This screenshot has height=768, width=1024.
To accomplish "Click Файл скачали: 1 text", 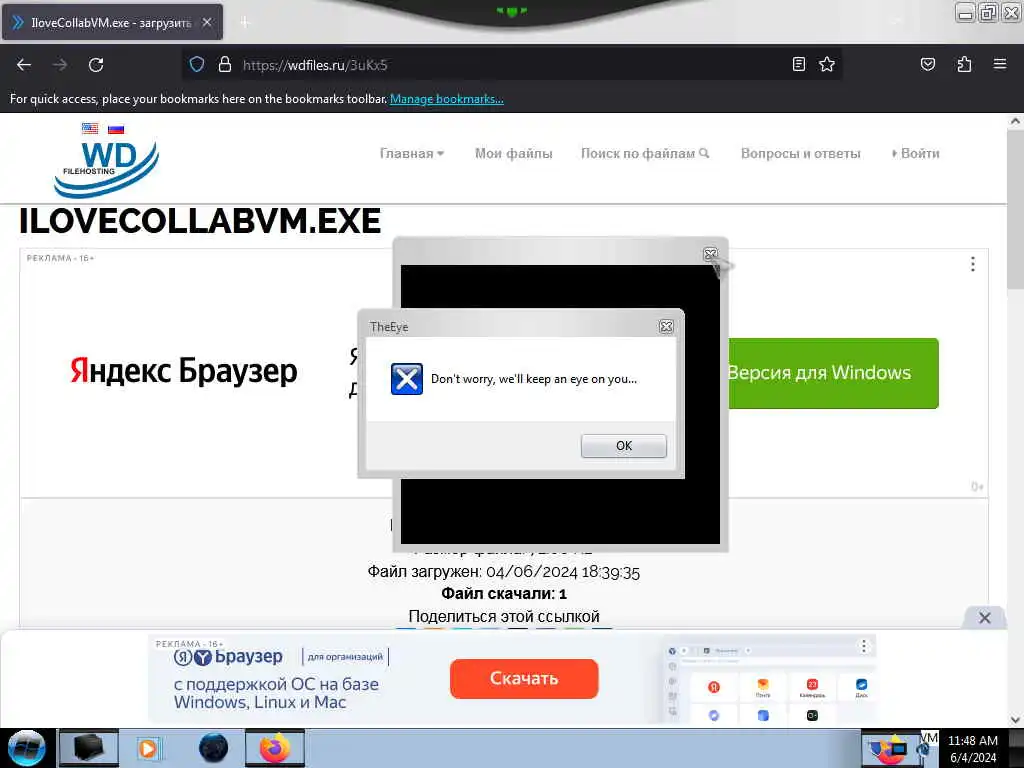I will coord(504,594).
